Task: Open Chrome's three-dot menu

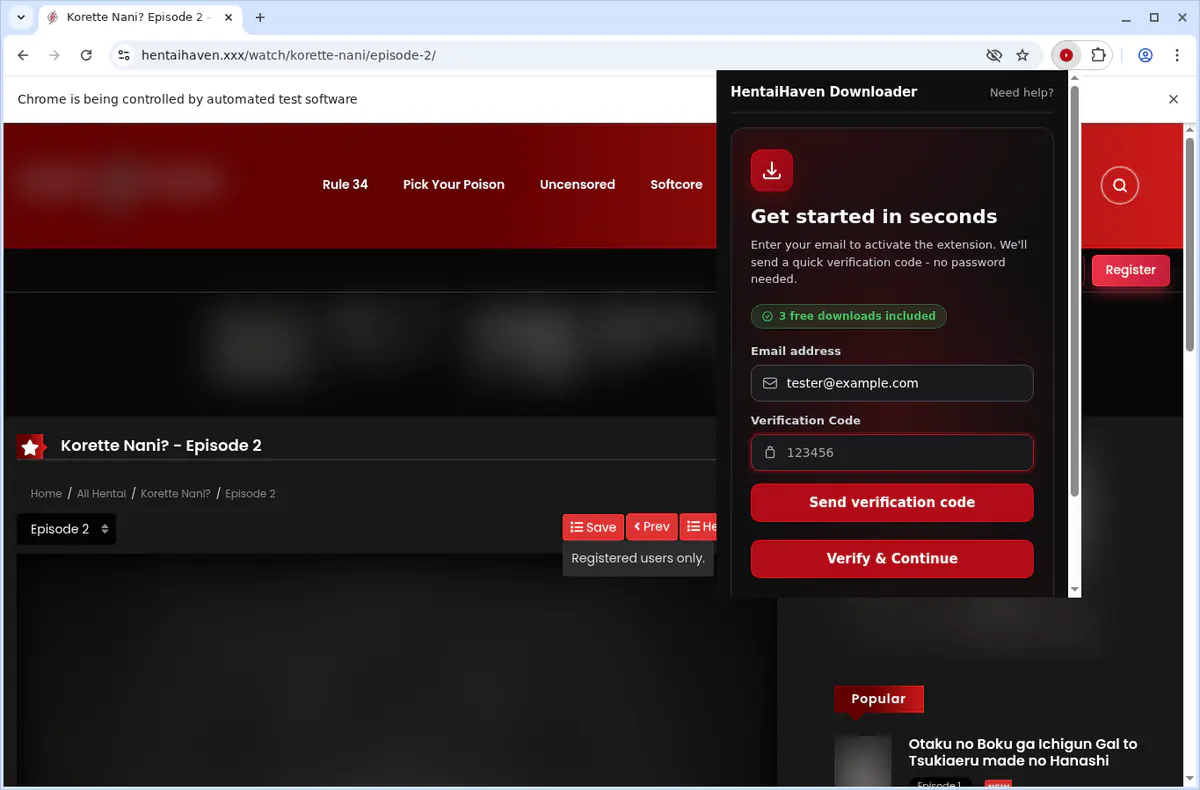Action: point(1176,56)
